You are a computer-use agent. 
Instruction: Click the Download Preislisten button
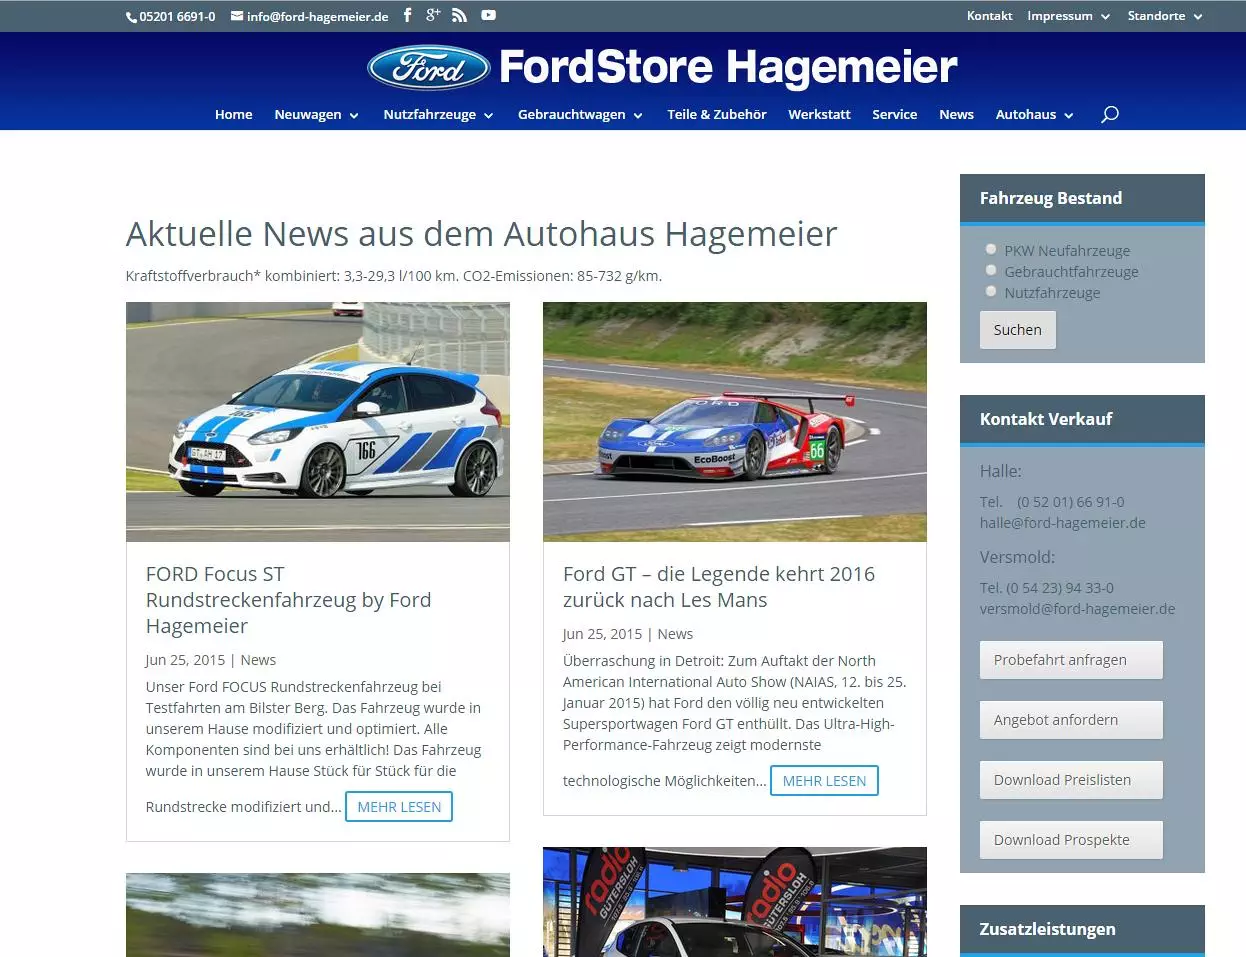[x=1071, y=780]
